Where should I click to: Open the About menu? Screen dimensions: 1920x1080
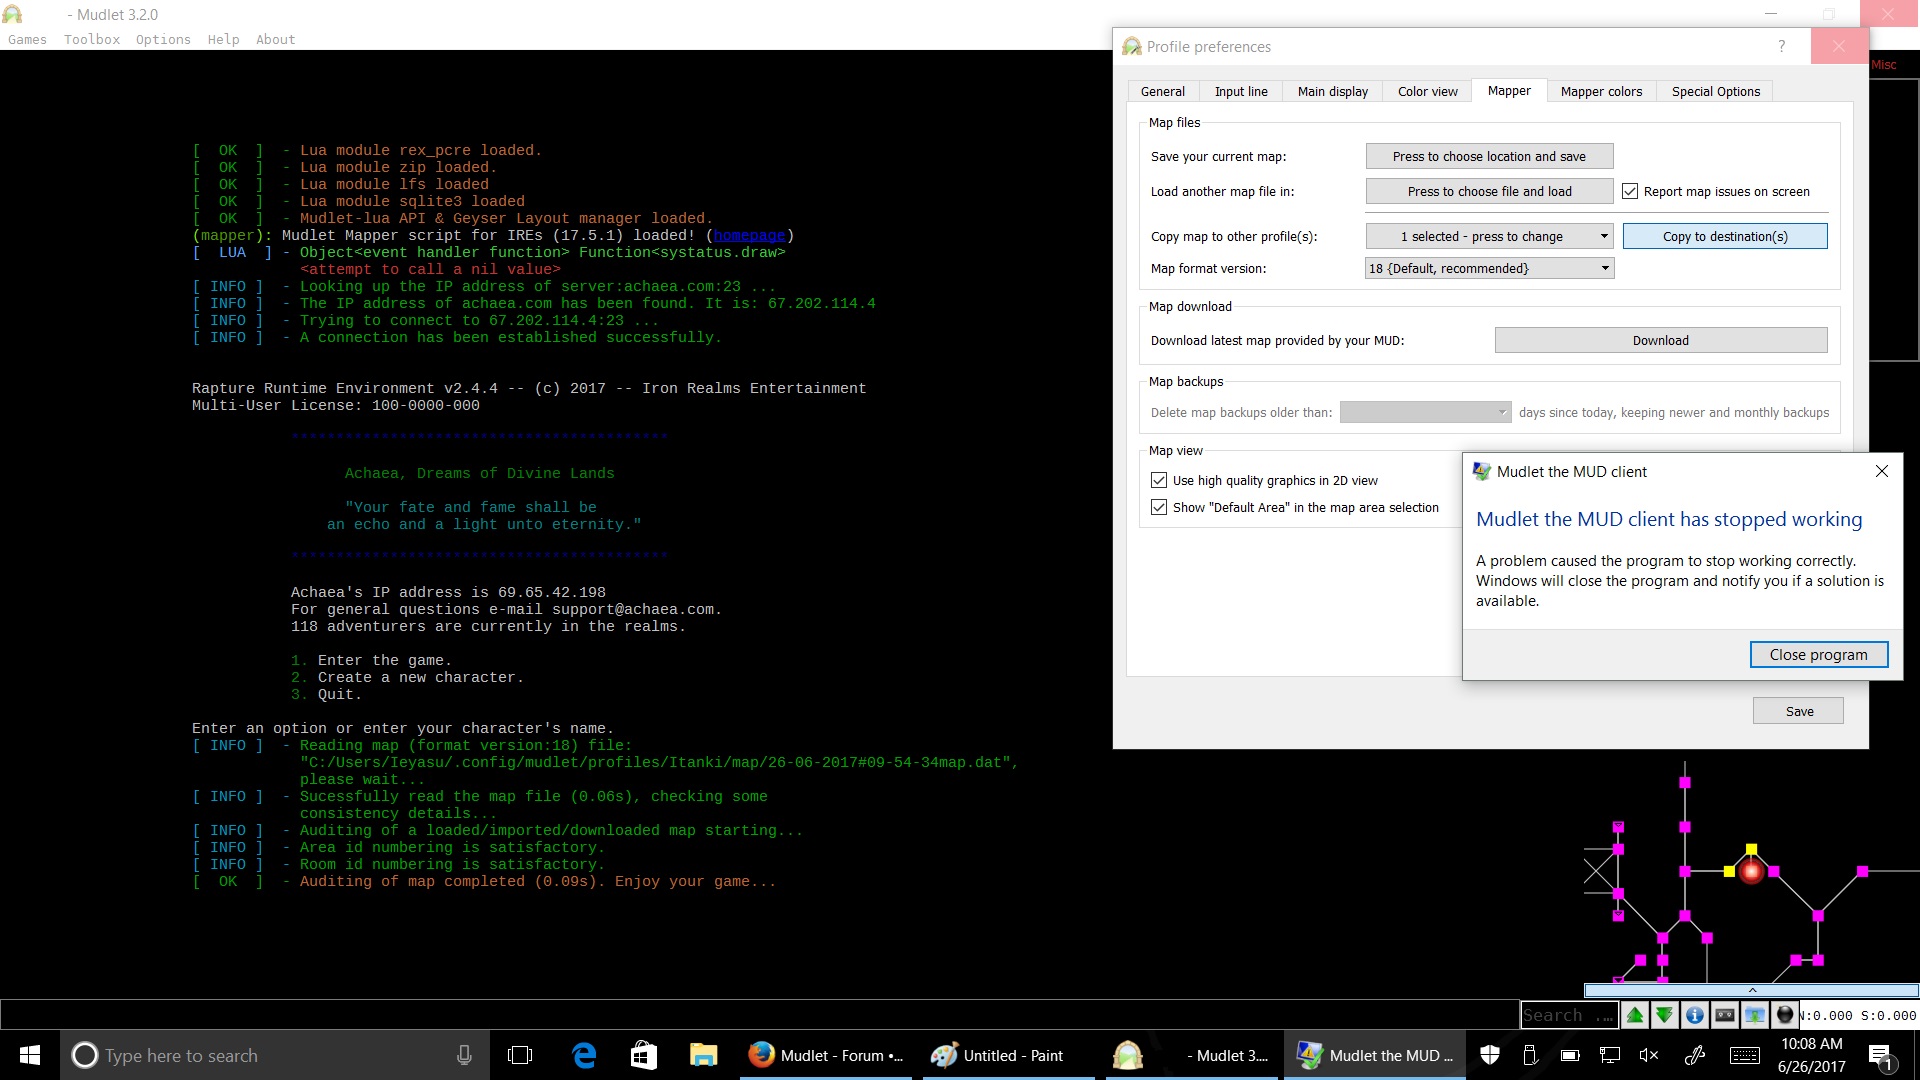click(x=275, y=39)
